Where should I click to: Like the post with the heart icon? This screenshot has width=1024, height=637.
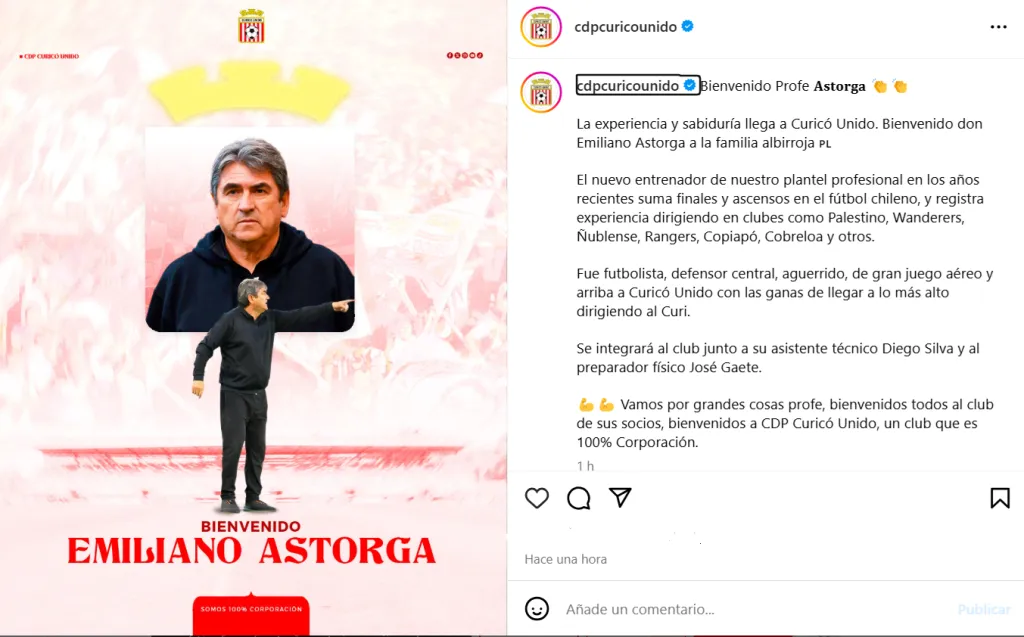(x=537, y=498)
